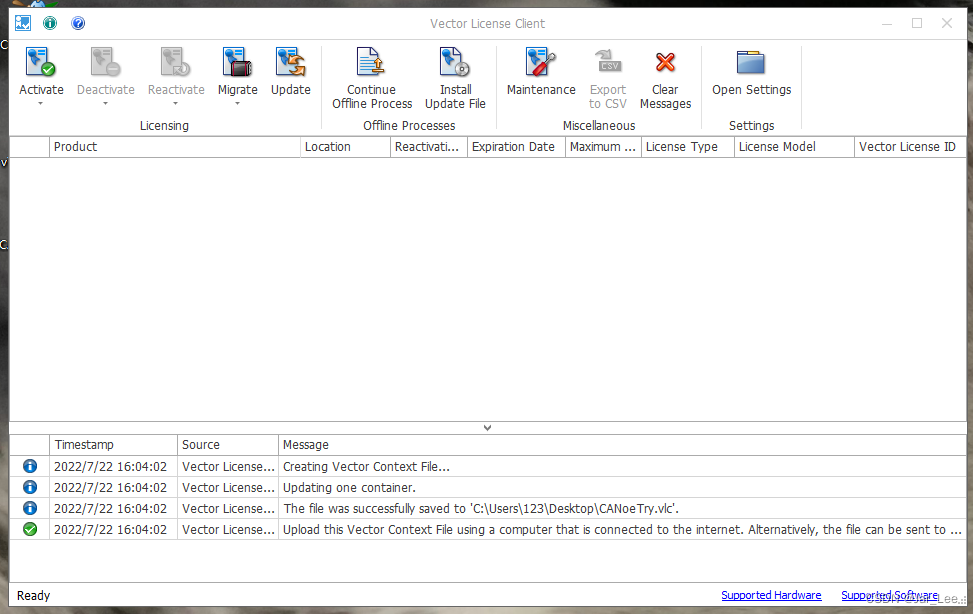Click Continue Offline Process icon
The height and width of the screenshot is (614, 973).
pyautogui.click(x=371, y=62)
